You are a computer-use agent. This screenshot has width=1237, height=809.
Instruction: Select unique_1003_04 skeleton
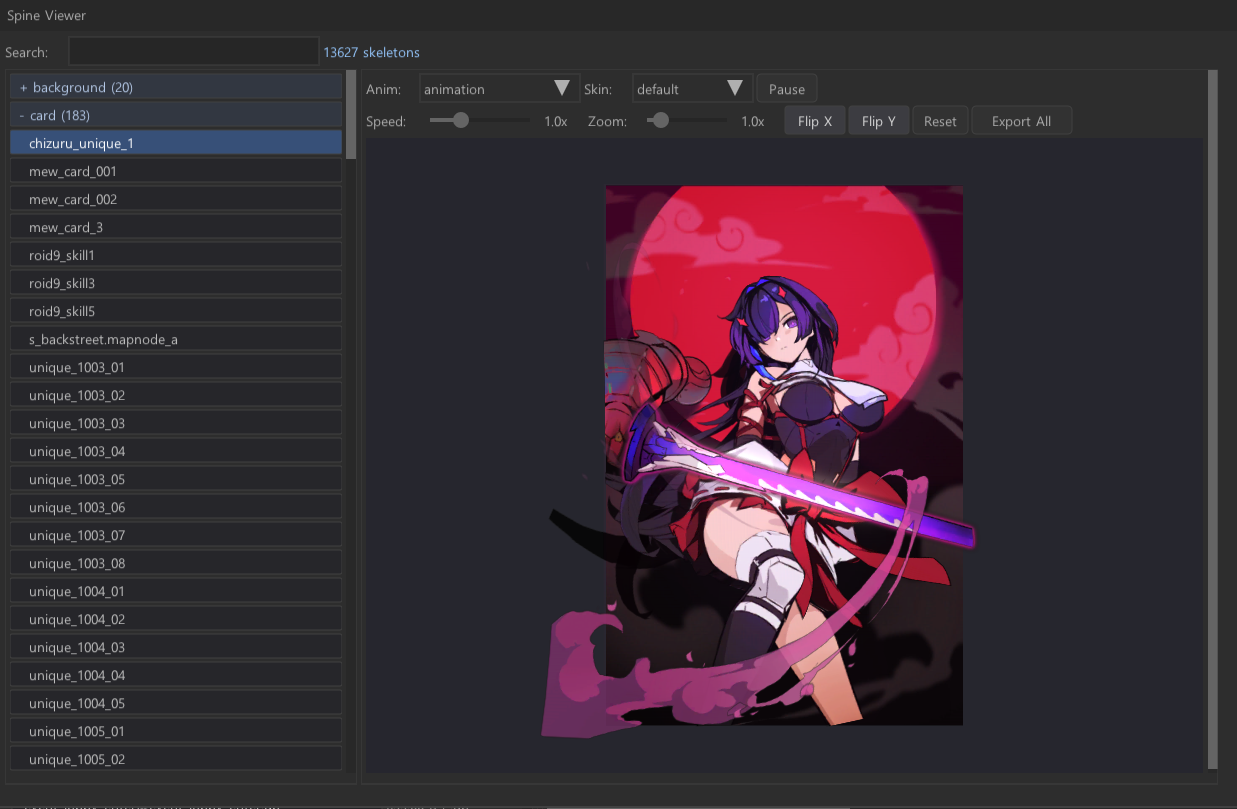pyautogui.click(x=176, y=451)
